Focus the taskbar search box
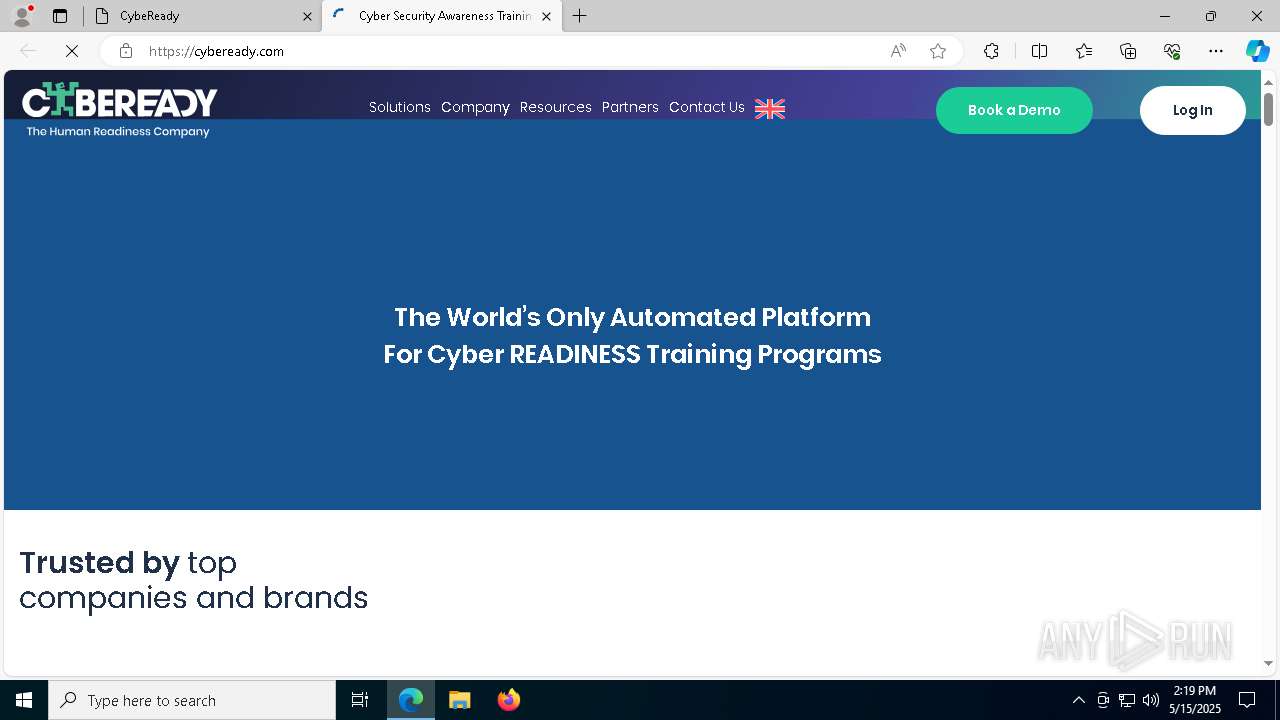Screen dimensions: 1280x720 coord(192,700)
